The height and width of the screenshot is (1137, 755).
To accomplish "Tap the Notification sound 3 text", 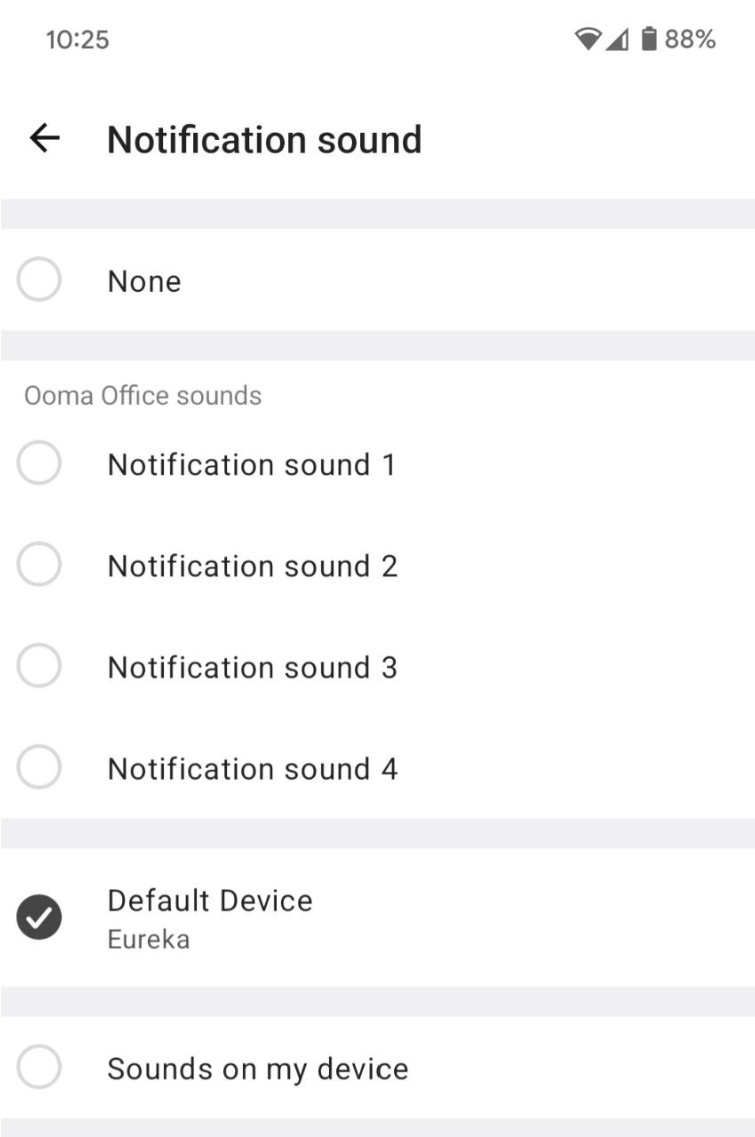I will pos(252,668).
